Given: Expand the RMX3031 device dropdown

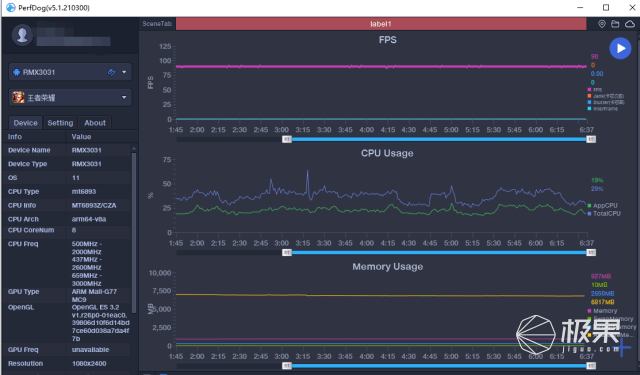Looking at the screenshot, I should click(124, 72).
